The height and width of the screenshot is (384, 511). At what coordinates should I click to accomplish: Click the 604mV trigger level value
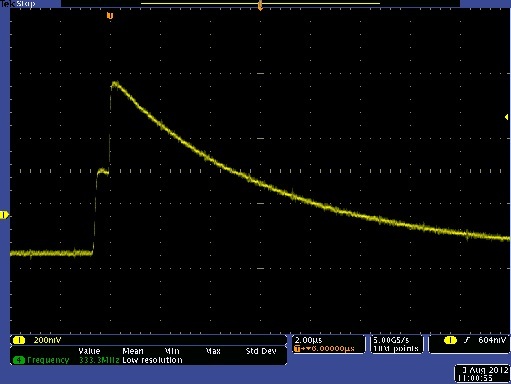(492, 340)
